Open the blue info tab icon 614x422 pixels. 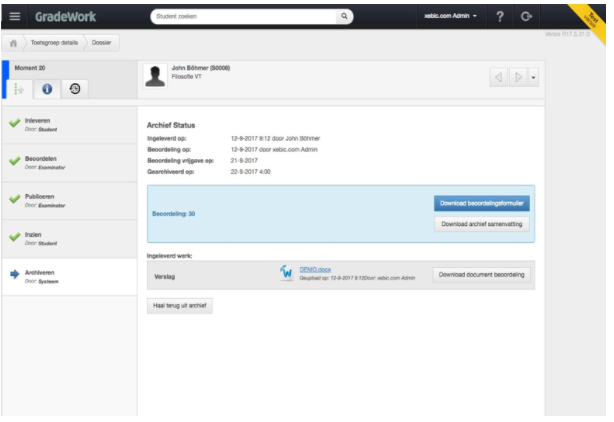pyautogui.click(x=47, y=89)
